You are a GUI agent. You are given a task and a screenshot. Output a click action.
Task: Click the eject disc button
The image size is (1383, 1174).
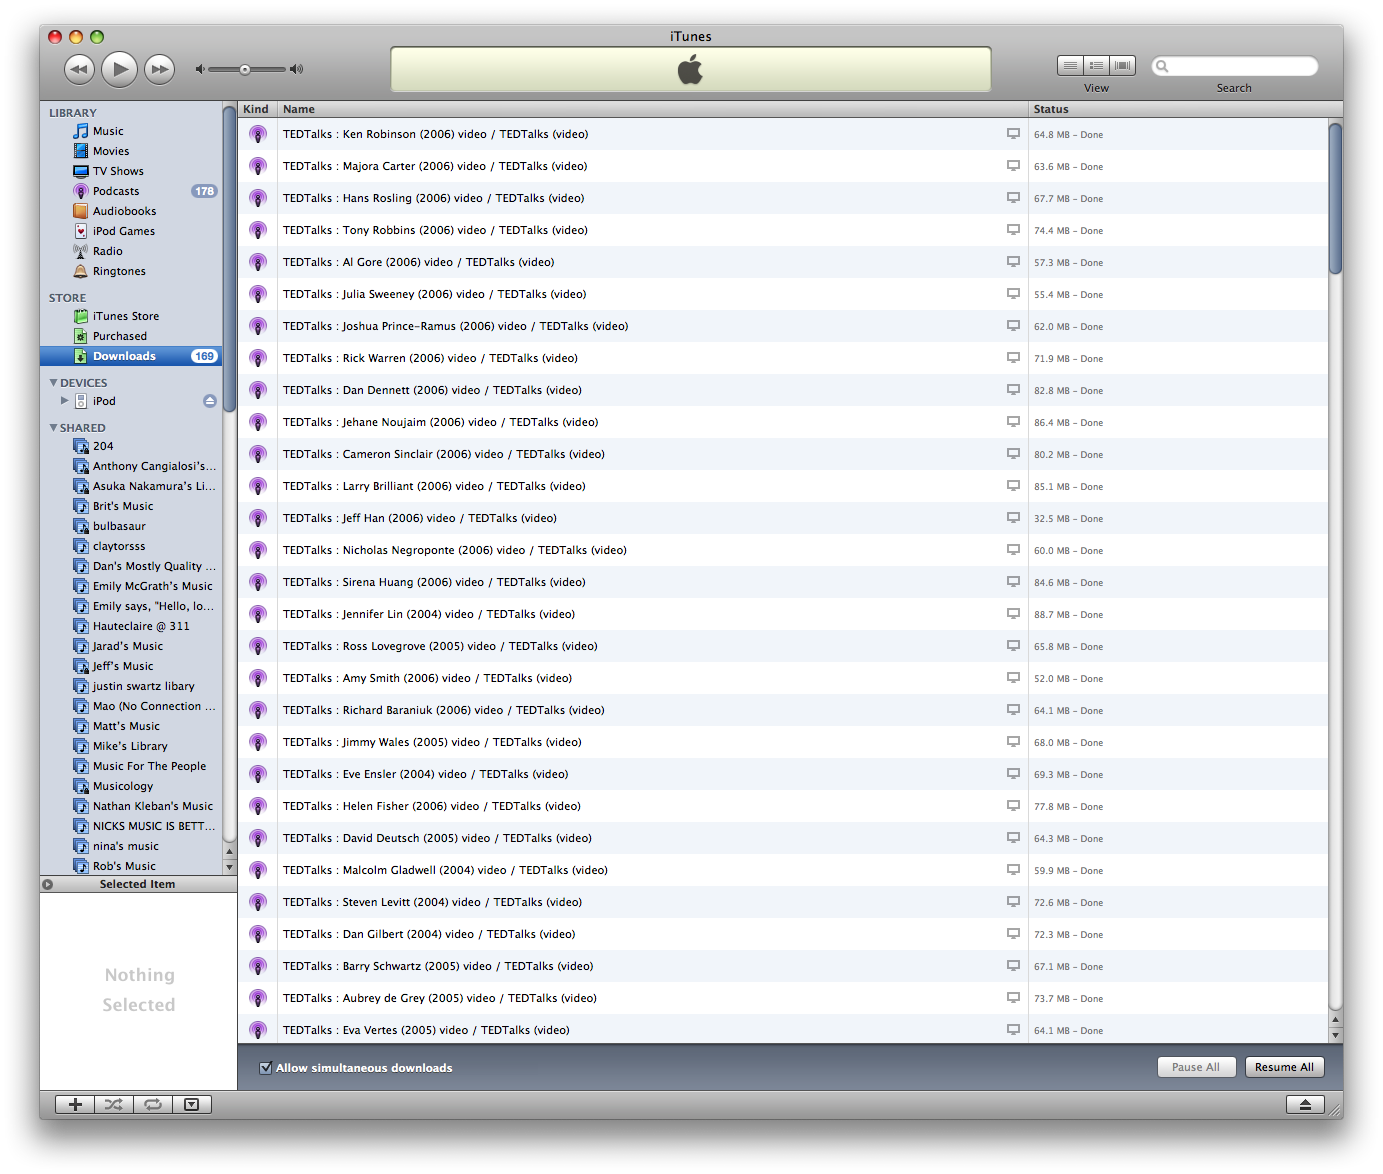(x=1305, y=1104)
